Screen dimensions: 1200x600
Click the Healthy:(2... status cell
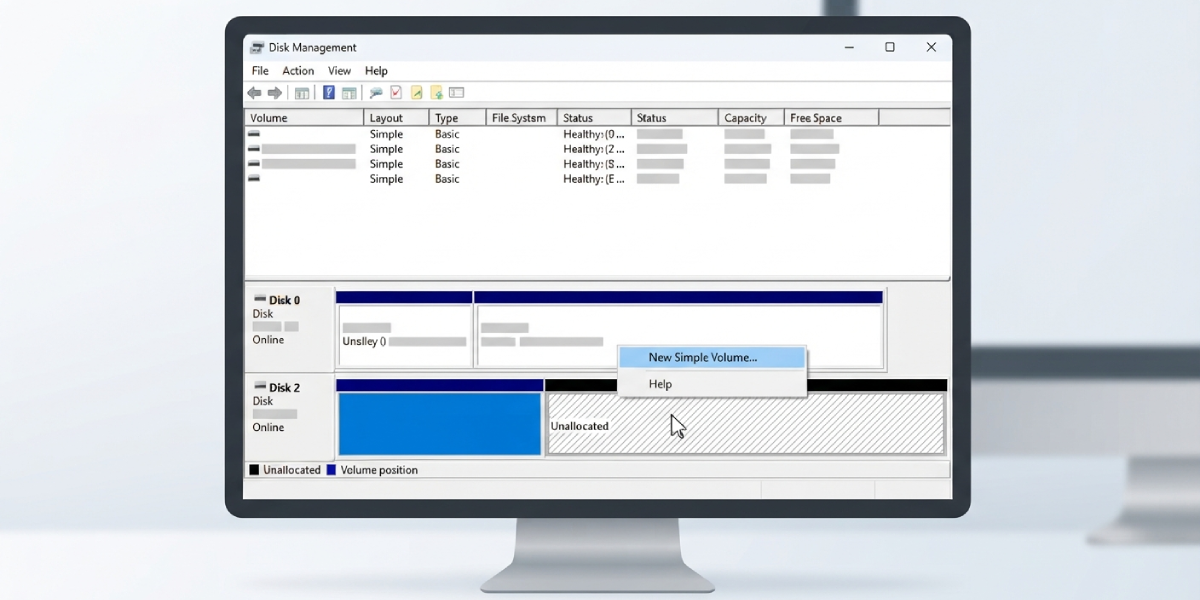click(593, 149)
